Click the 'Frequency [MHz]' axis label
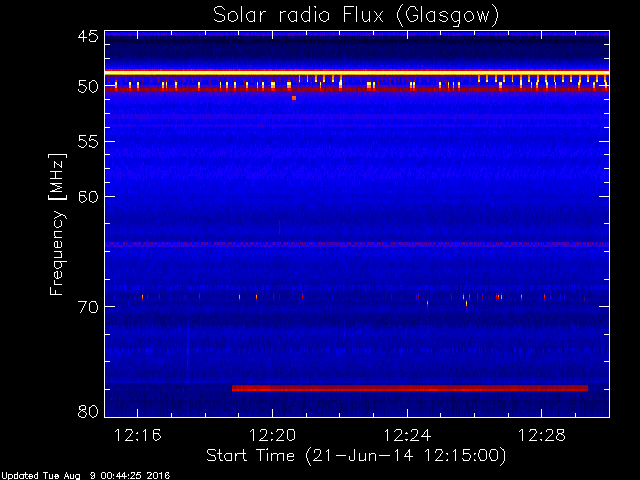The height and width of the screenshot is (480, 640). tap(57, 224)
